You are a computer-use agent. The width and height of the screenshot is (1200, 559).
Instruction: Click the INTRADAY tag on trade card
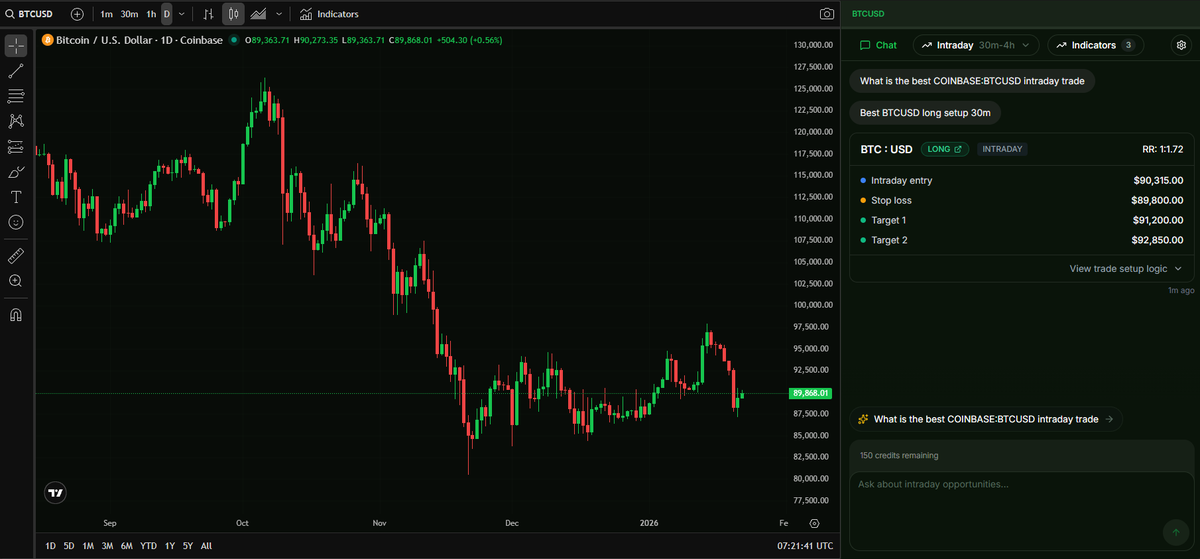click(x=1002, y=149)
